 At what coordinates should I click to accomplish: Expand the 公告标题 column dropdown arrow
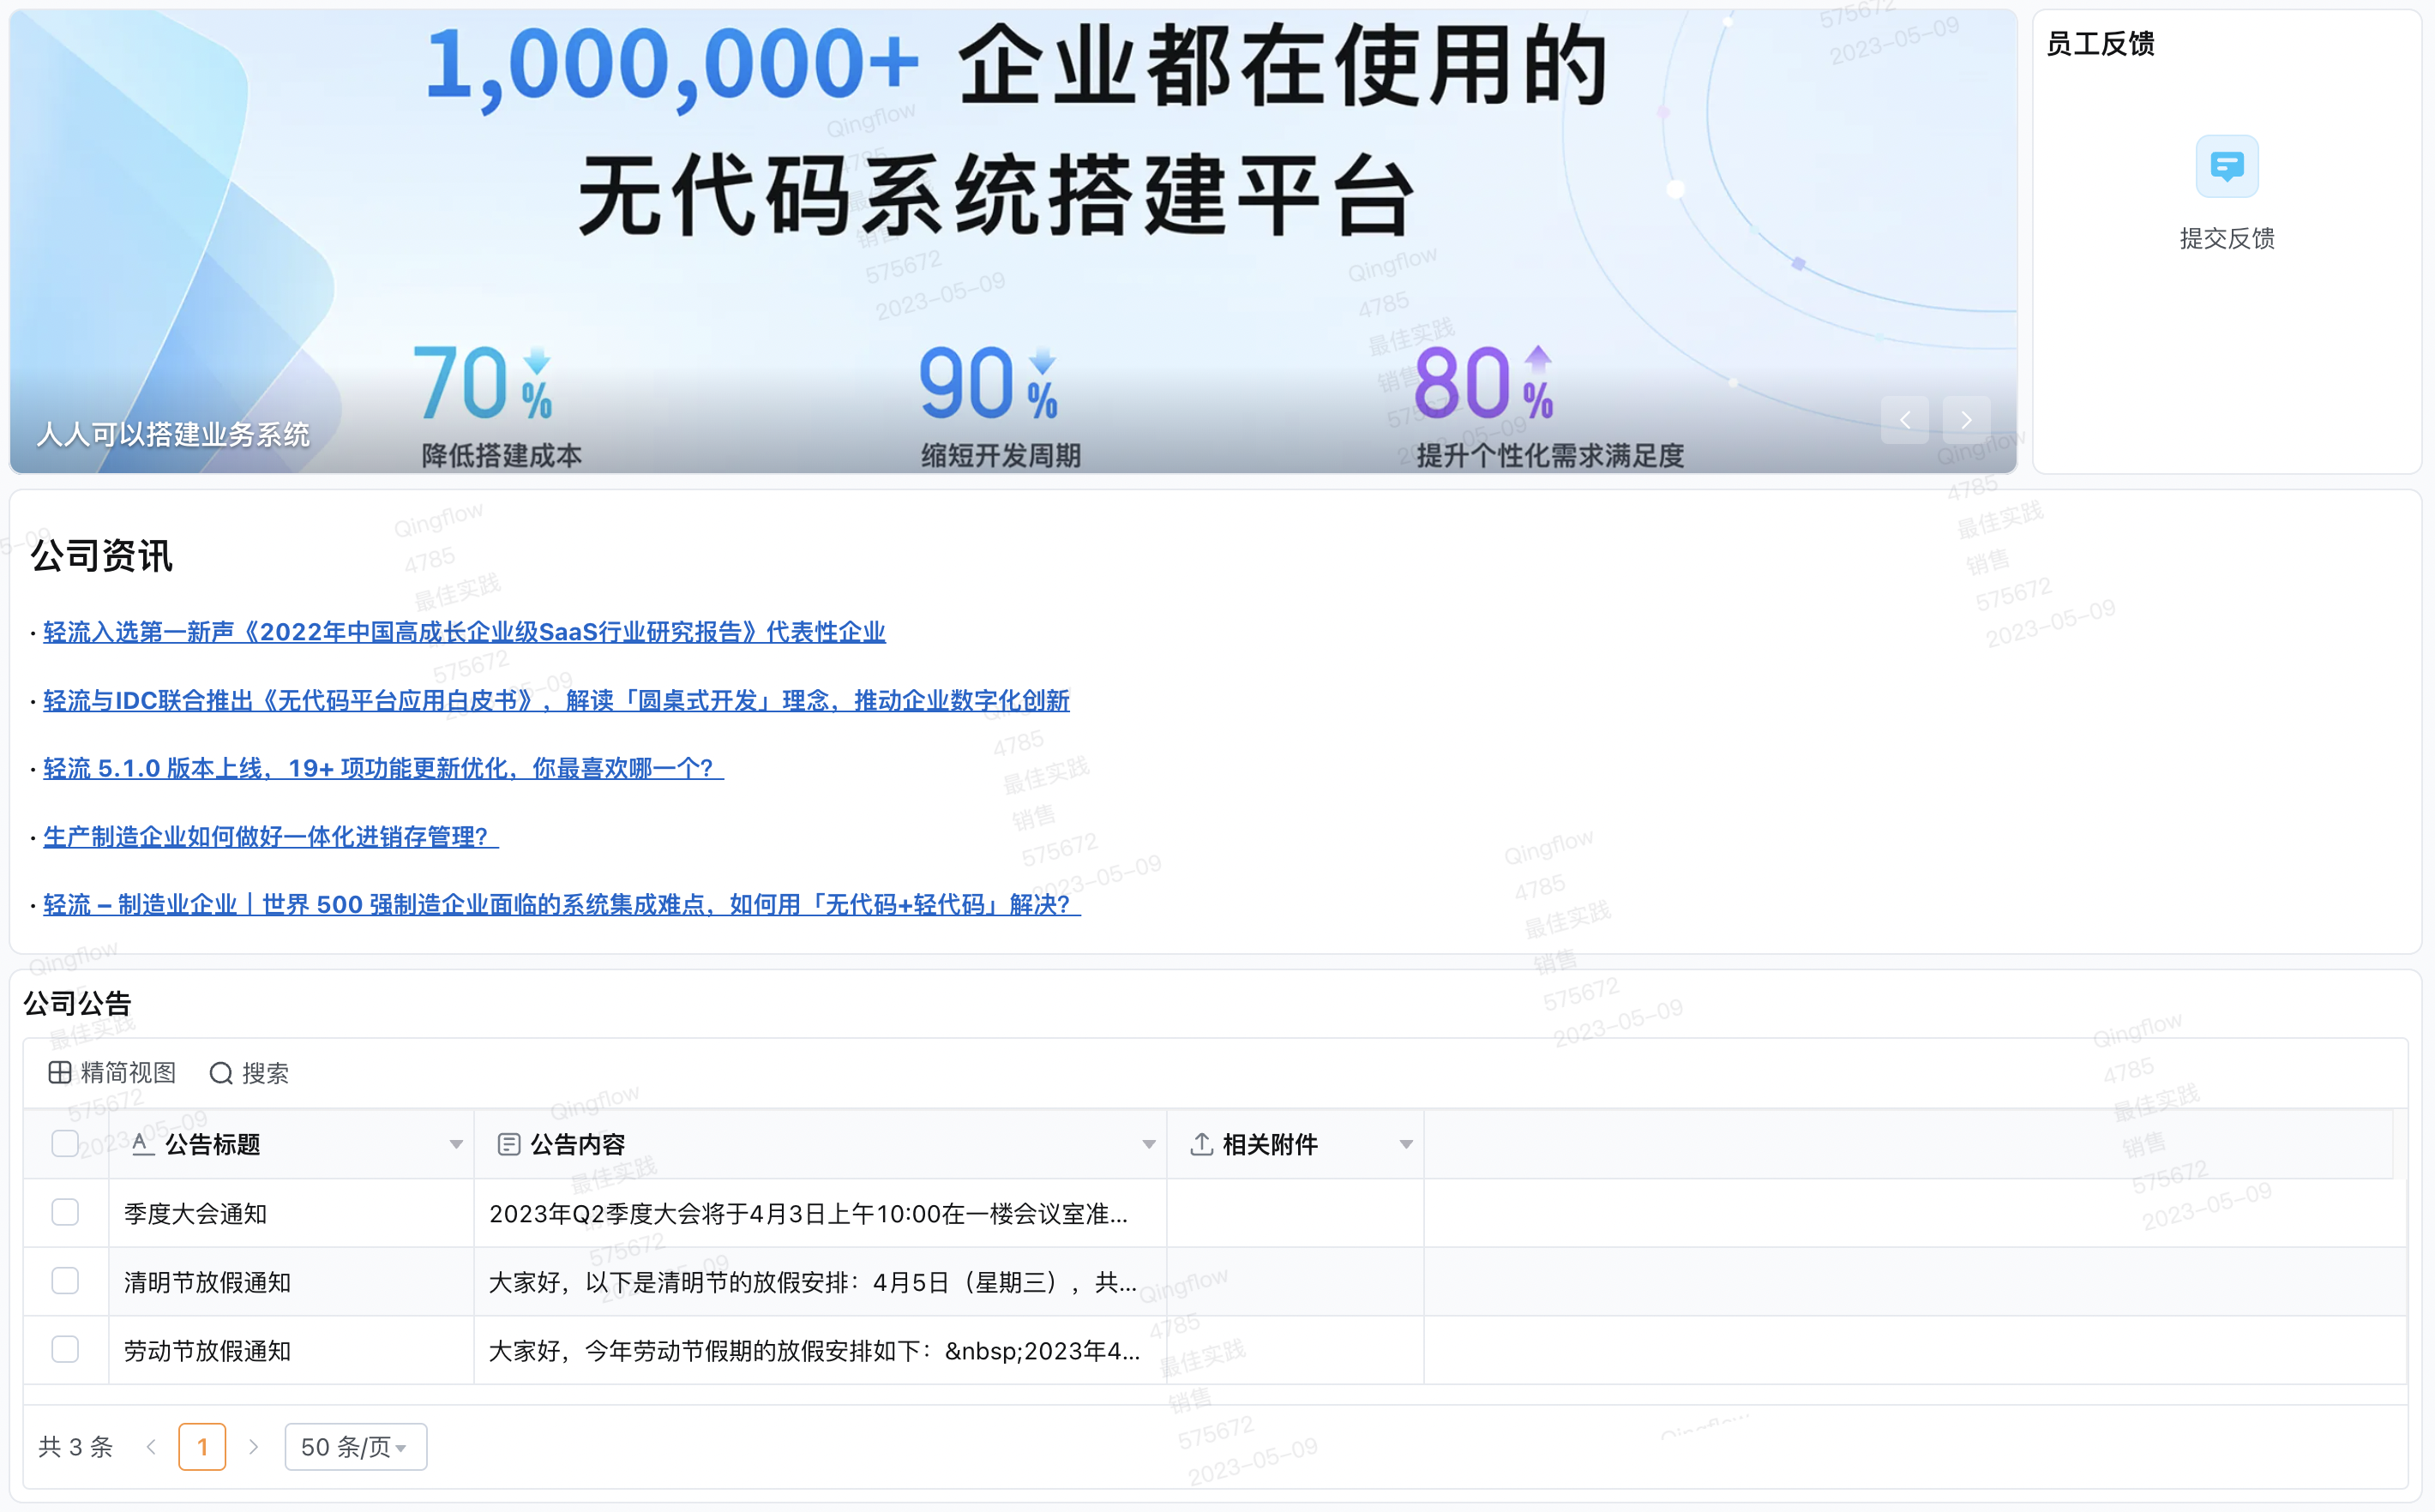(456, 1144)
